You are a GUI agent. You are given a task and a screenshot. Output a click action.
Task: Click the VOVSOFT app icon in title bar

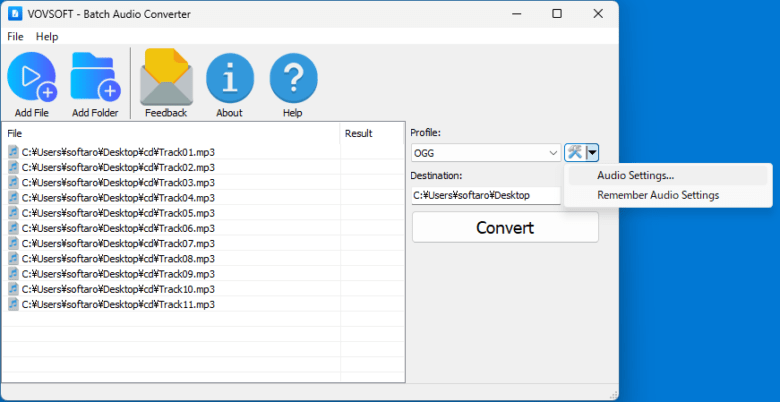(15, 14)
